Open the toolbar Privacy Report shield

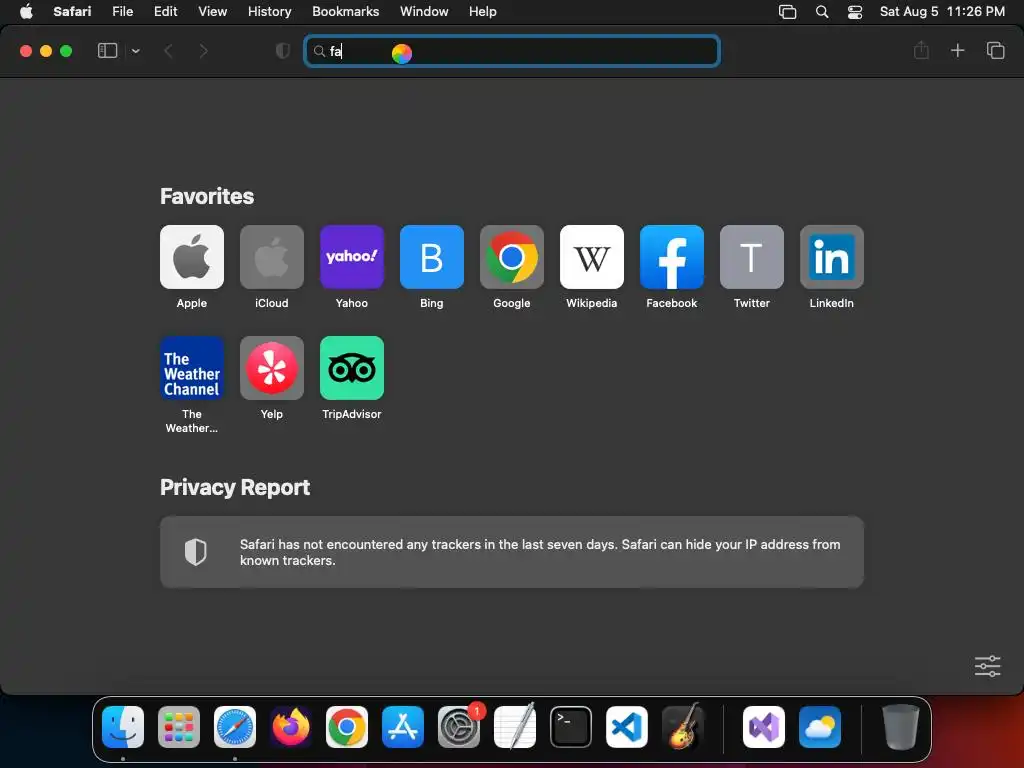pos(282,51)
